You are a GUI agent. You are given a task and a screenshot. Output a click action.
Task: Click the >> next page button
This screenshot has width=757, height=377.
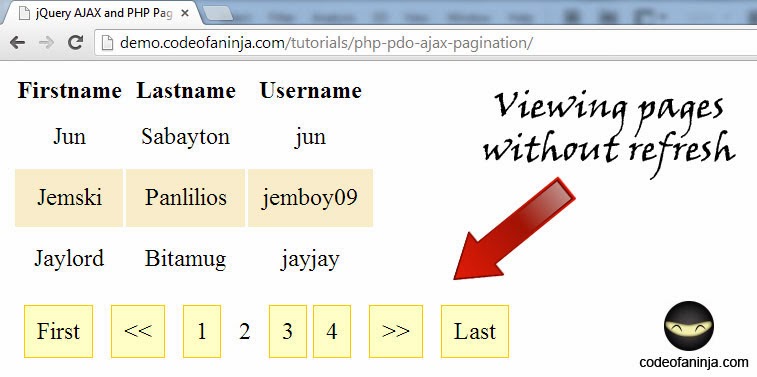[396, 331]
